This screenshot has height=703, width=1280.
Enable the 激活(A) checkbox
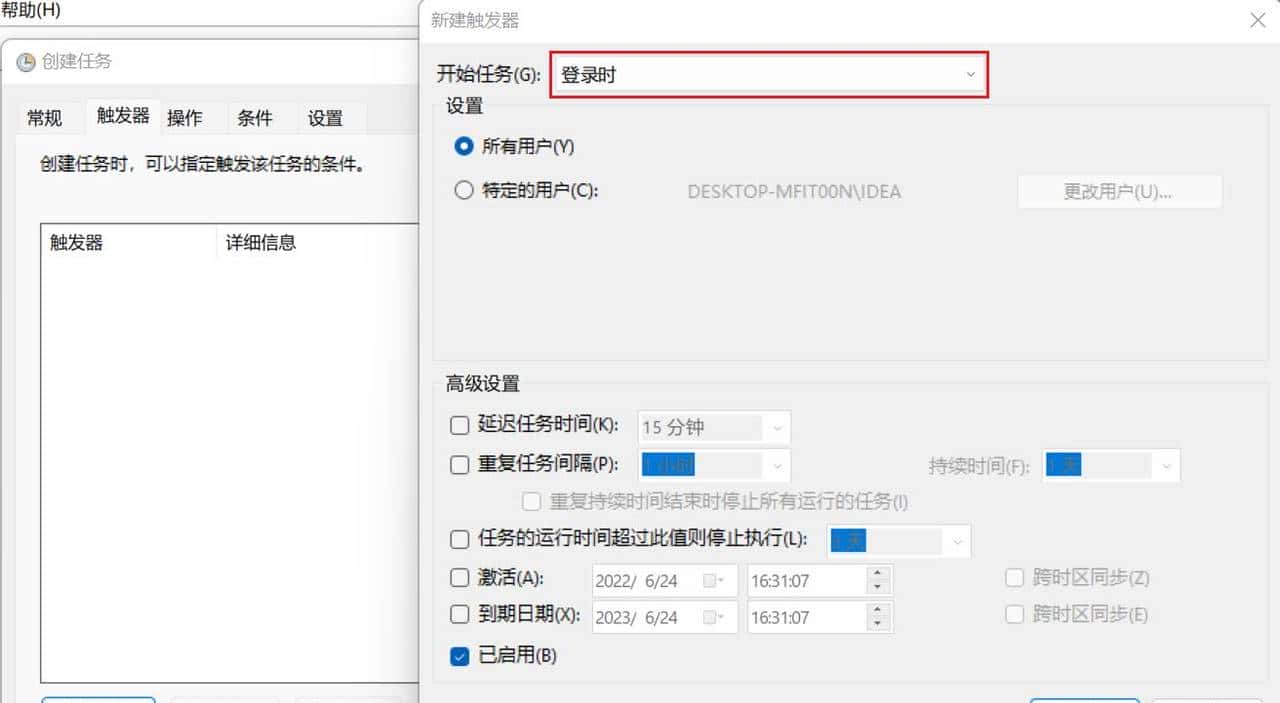(459, 579)
